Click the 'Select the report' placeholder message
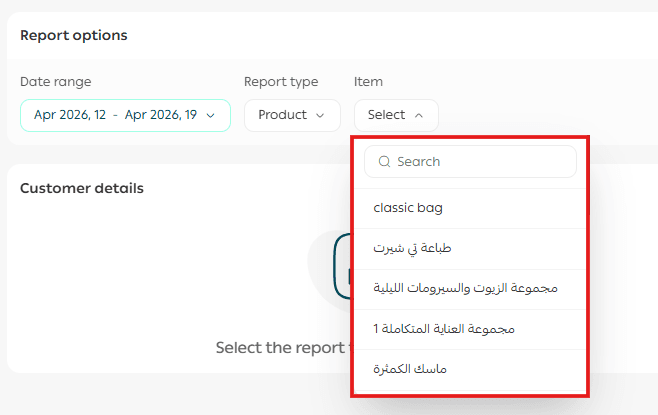The width and height of the screenshot is (658, 415). pos(280,348)
